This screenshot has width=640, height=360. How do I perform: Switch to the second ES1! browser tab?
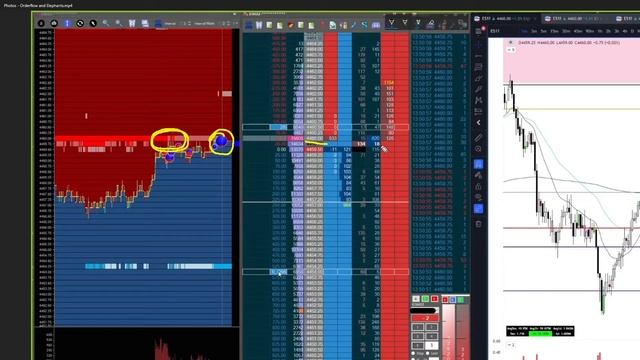(577, 18)
